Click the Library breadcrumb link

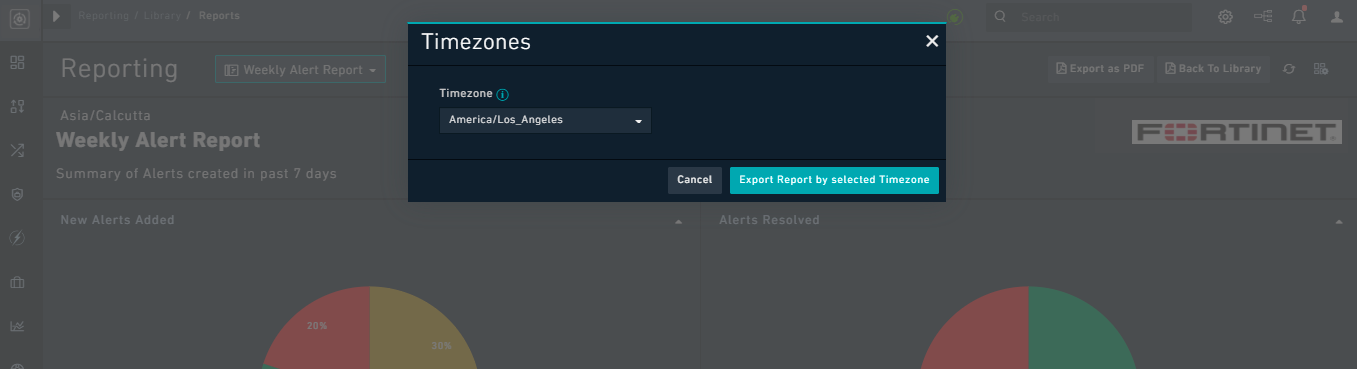tap(161, 16)
